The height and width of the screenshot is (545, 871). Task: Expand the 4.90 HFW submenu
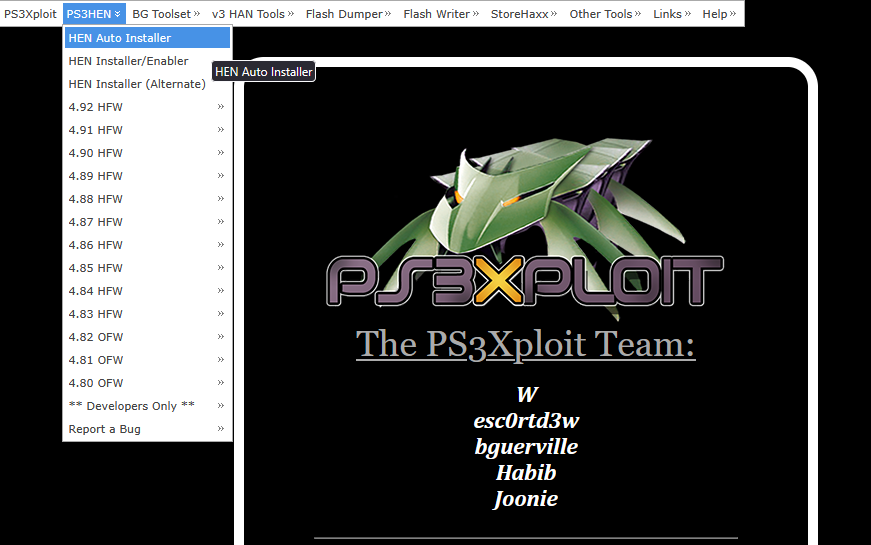pos(147,153)
